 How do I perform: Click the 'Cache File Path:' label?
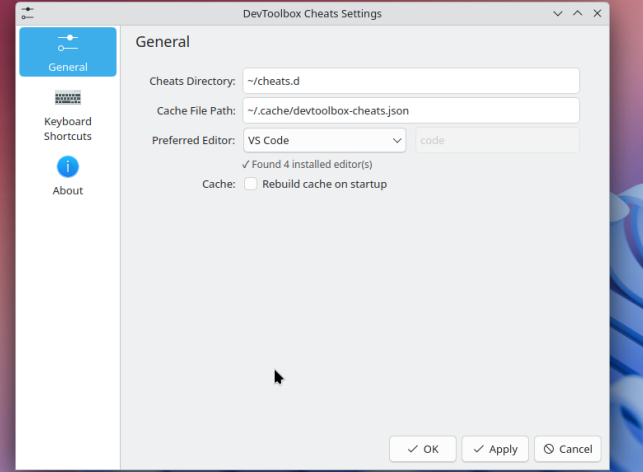point(196,111)
